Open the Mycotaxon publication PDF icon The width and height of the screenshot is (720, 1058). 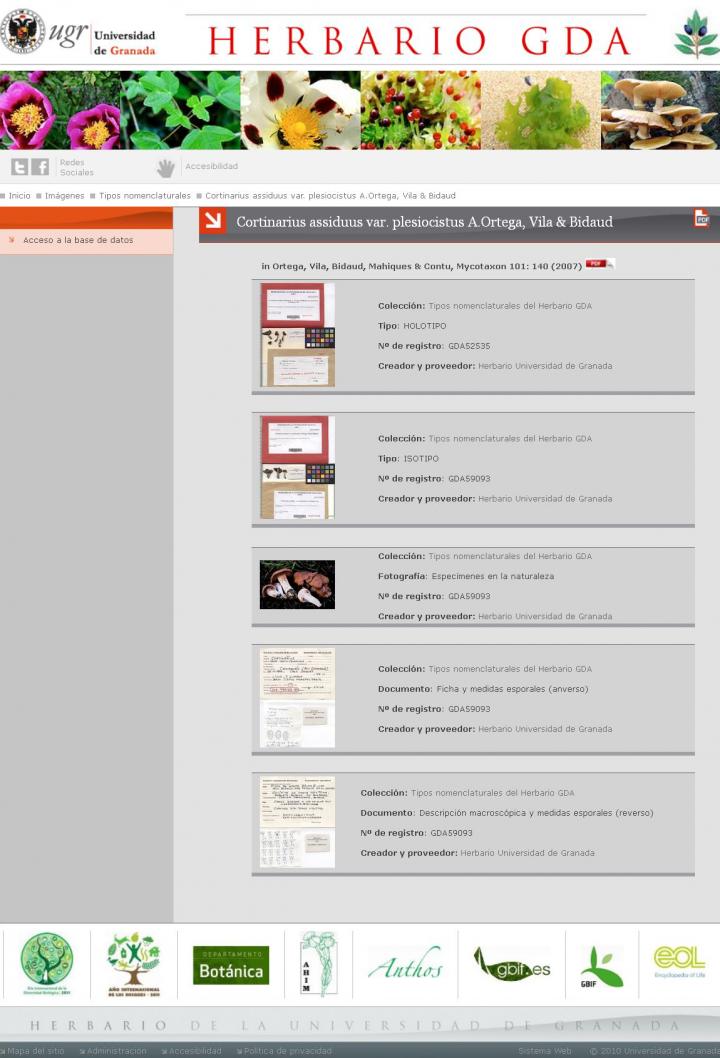click(598, 264)
